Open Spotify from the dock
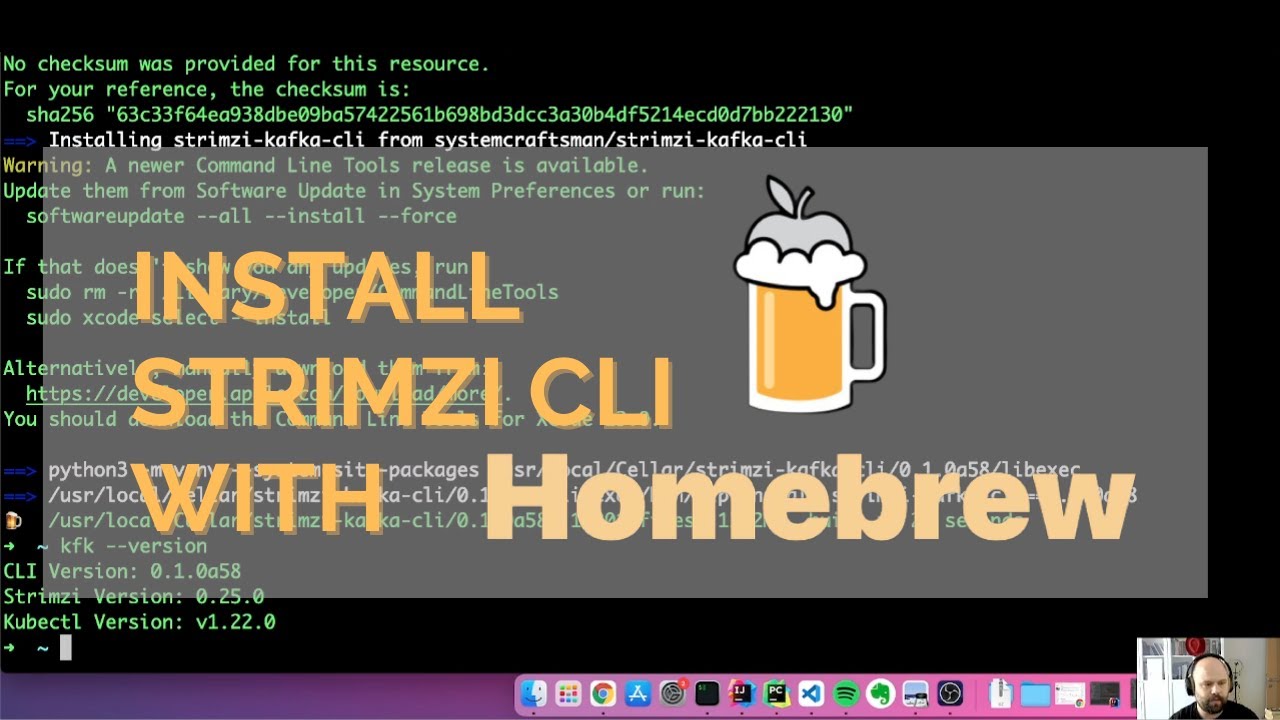Image resolution: width=1280 pixels, height=720 pixels. pyautogui.click(x=846, y=693)
